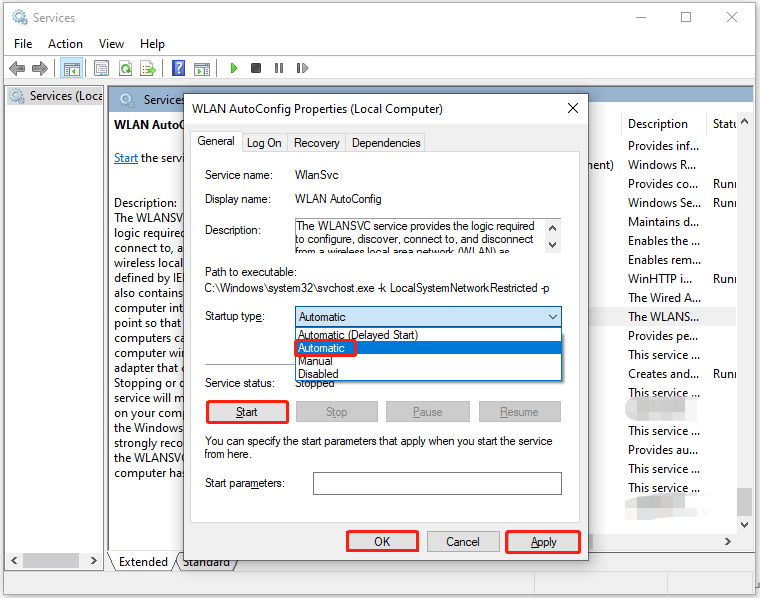Open the Action menu
The width and height of the screenshot is (760, 598).
[x=65, y=44]
